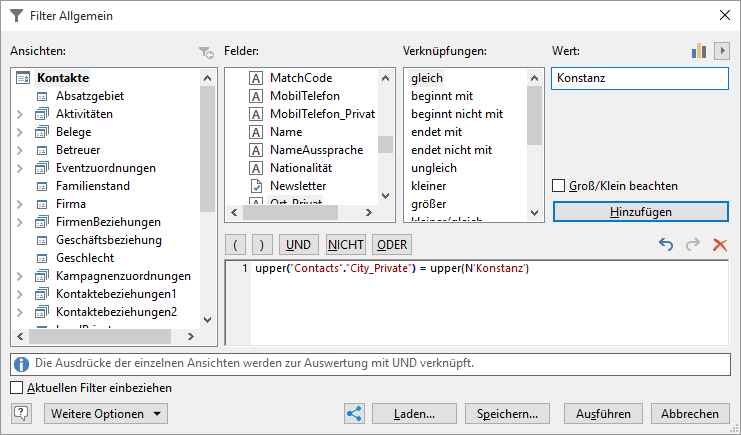Click the share icon beside Laden button

(x=353, y=413)
